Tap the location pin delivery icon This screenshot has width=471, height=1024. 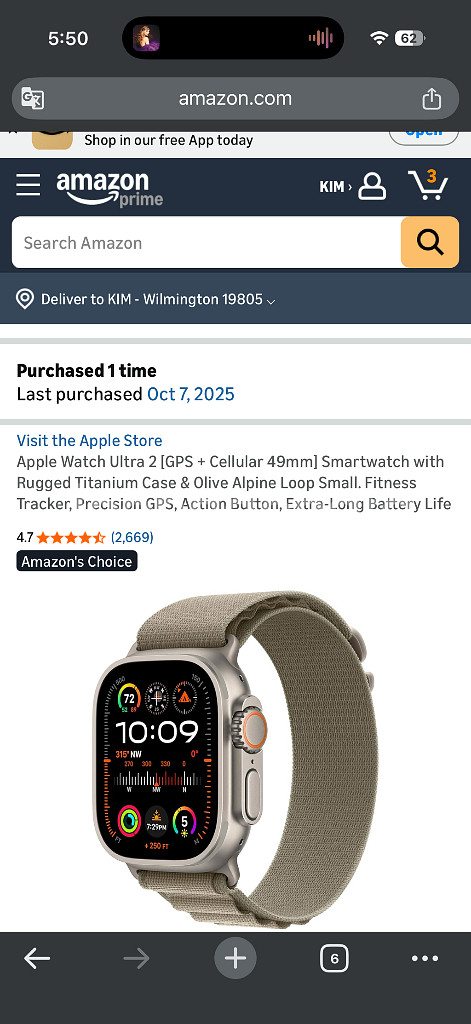tap(25, 299)
